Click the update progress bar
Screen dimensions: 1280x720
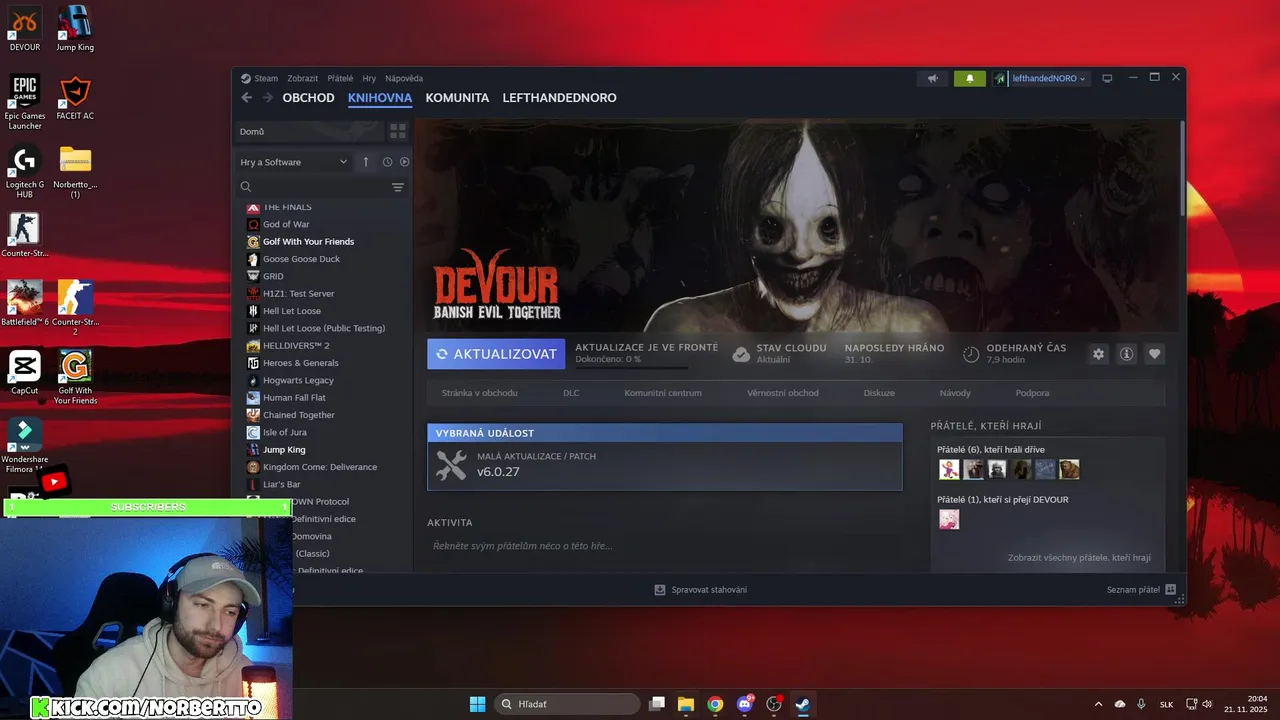pyautogui.click(x=631, y=367)
